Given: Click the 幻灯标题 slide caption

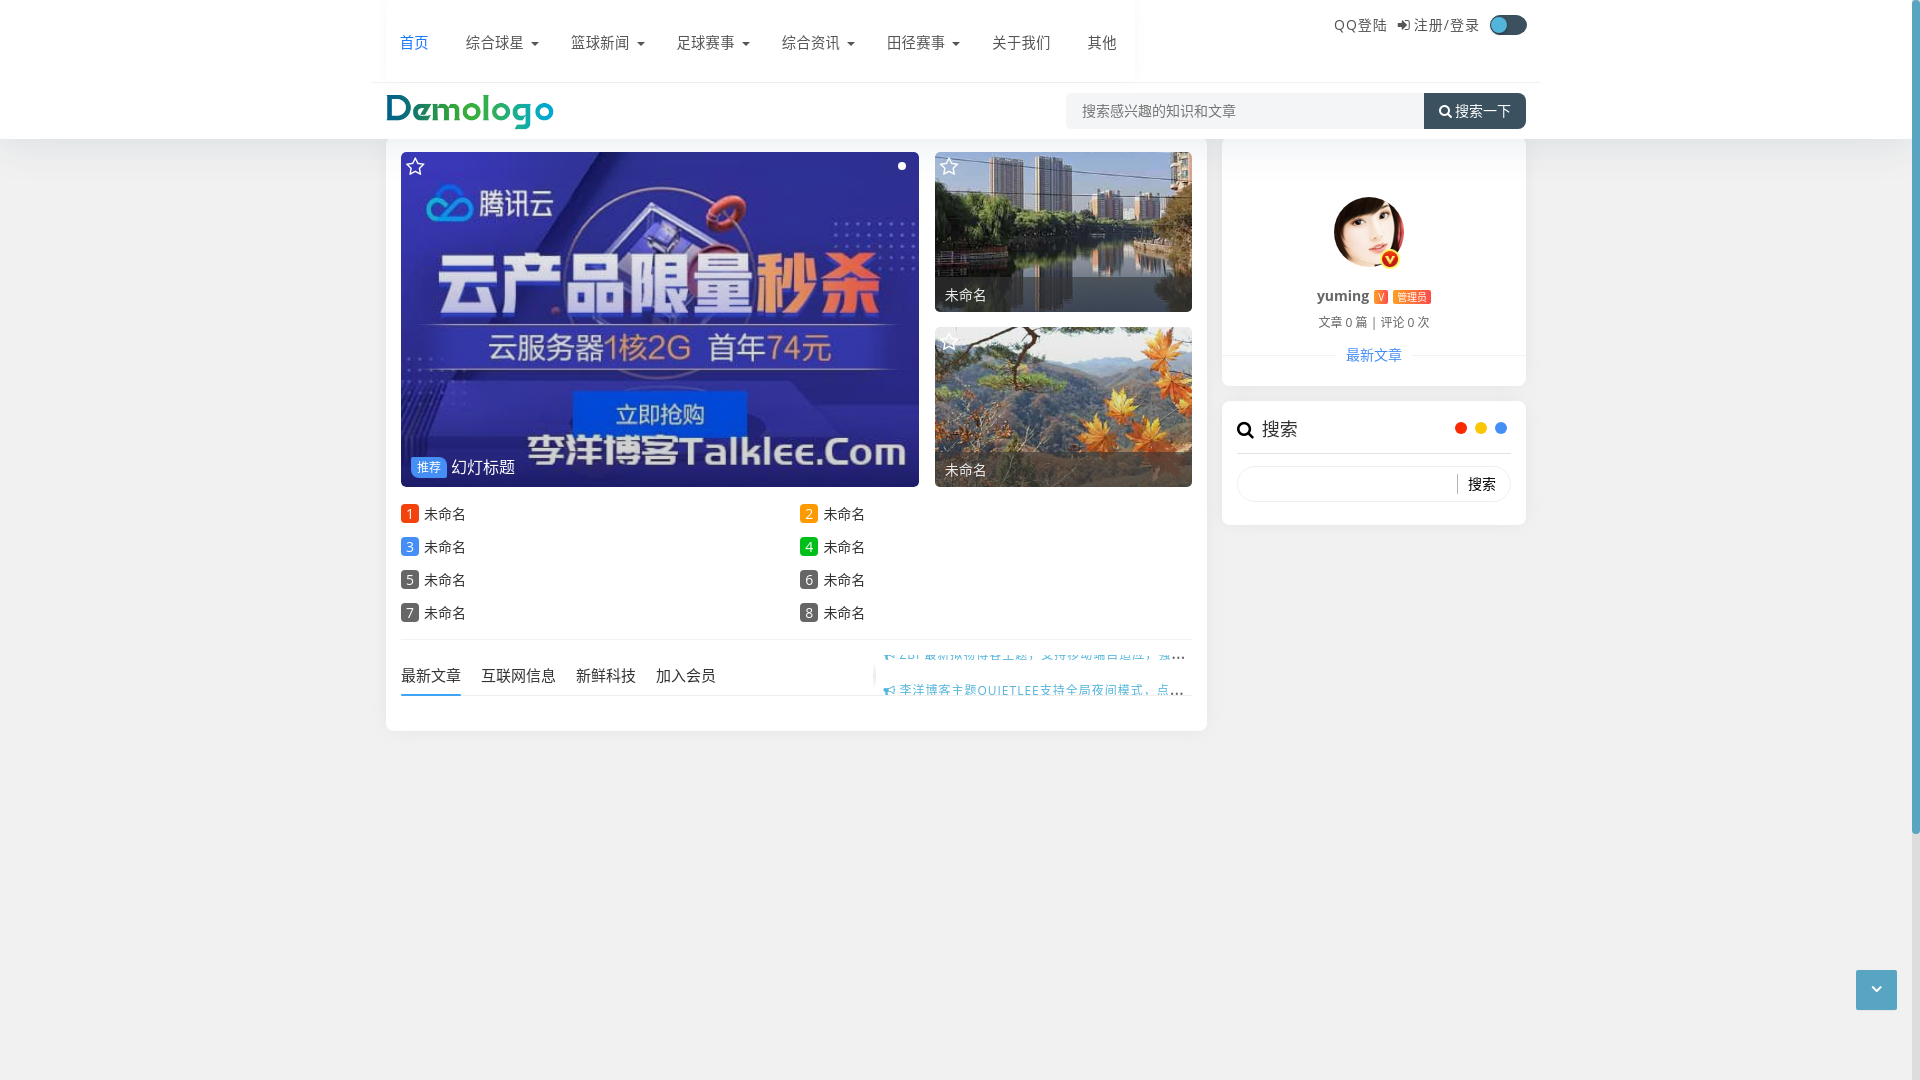Looking at the screenshot, I should (x=483, y=467).
